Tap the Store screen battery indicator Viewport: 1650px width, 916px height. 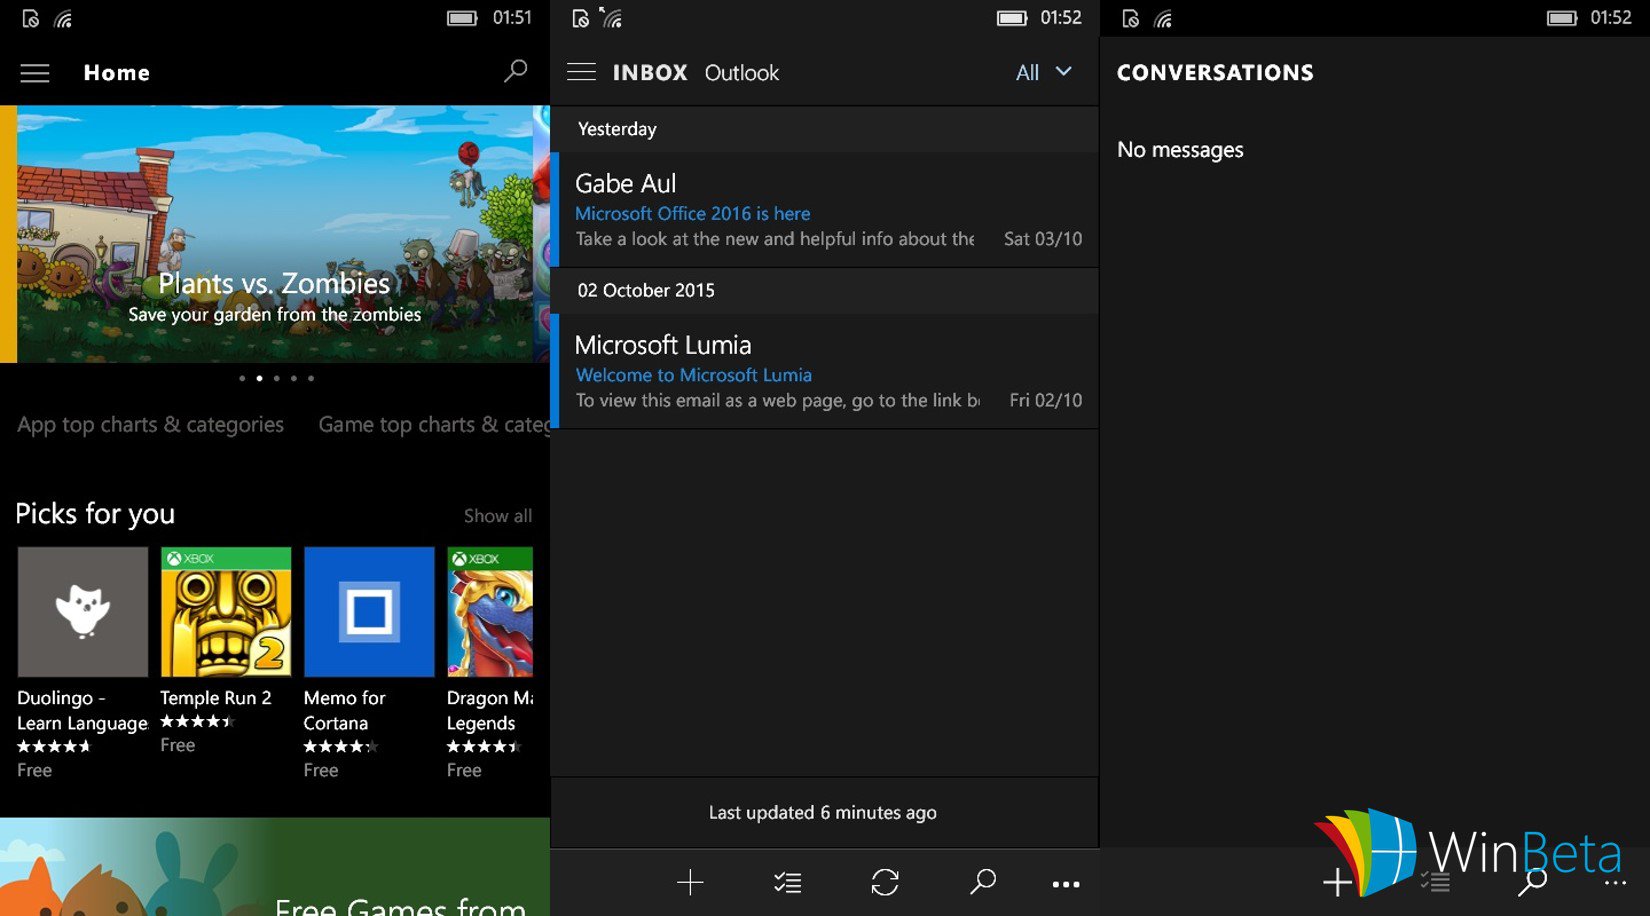click(x=462, y=18)
